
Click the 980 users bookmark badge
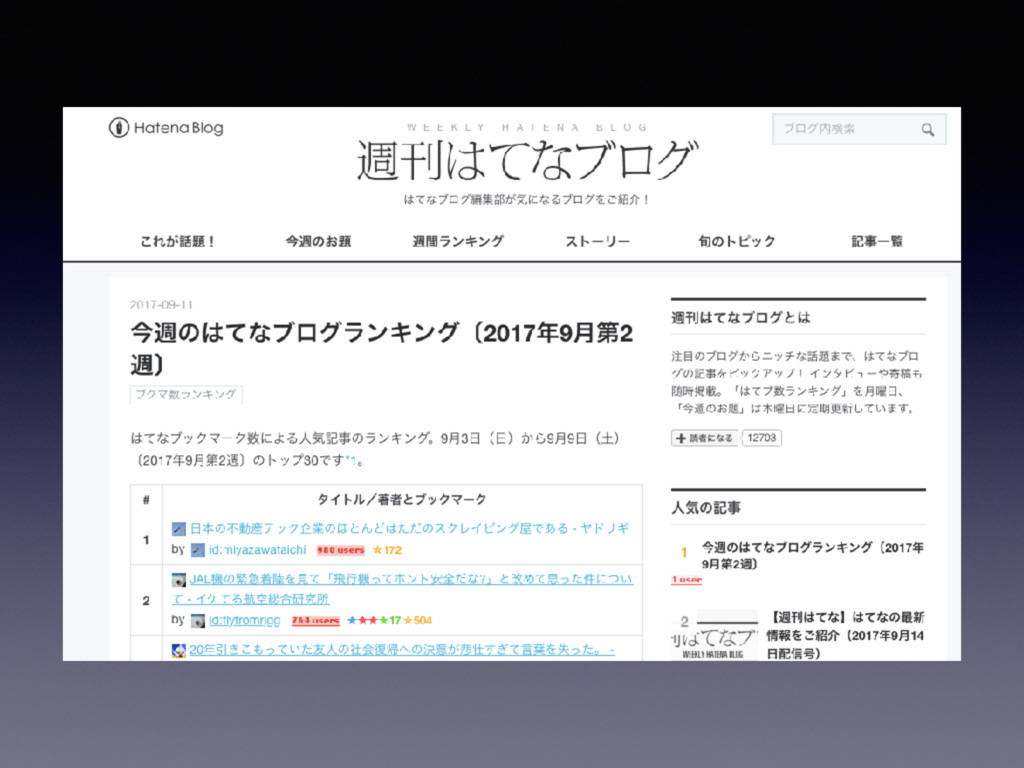click(341, 550)
